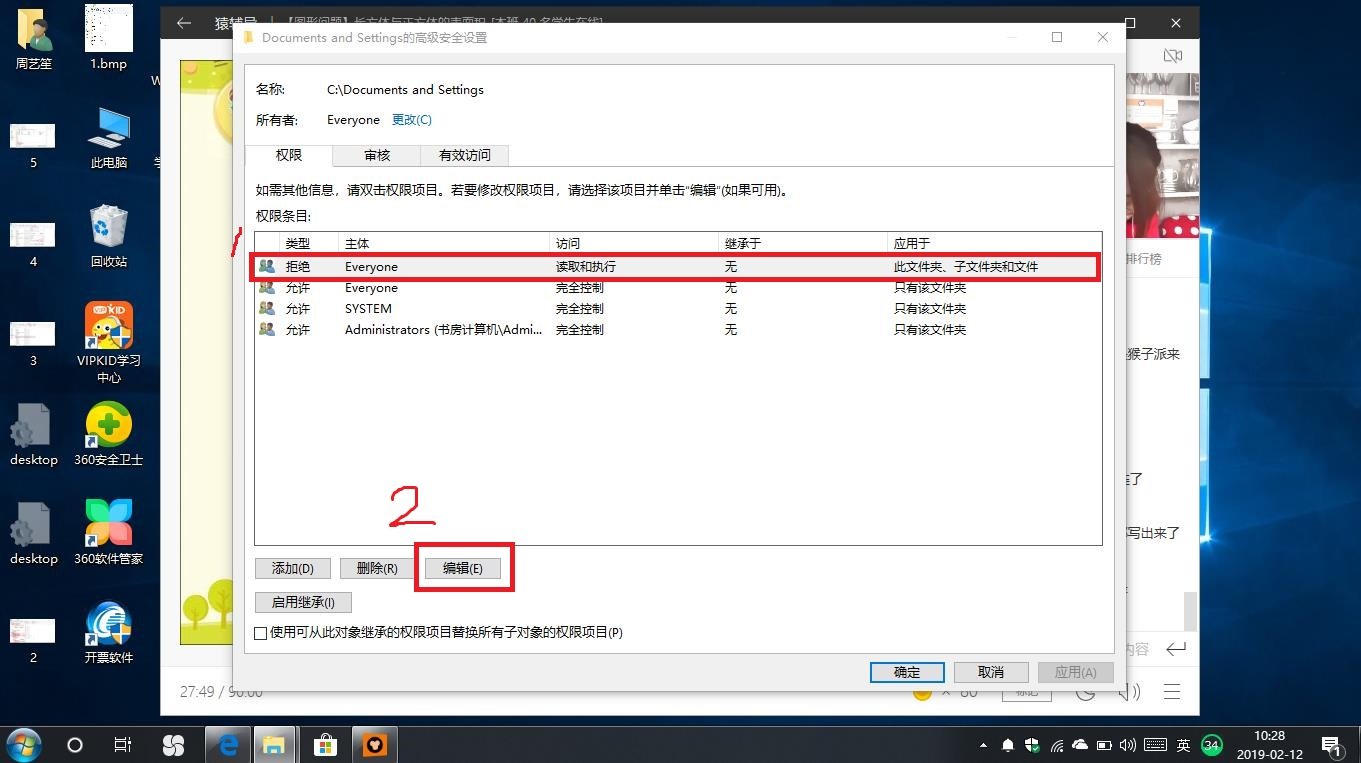Screen dimensions: 1361x763
Task: Expand the hidden system tray icons
Action: tap(983, 744)
